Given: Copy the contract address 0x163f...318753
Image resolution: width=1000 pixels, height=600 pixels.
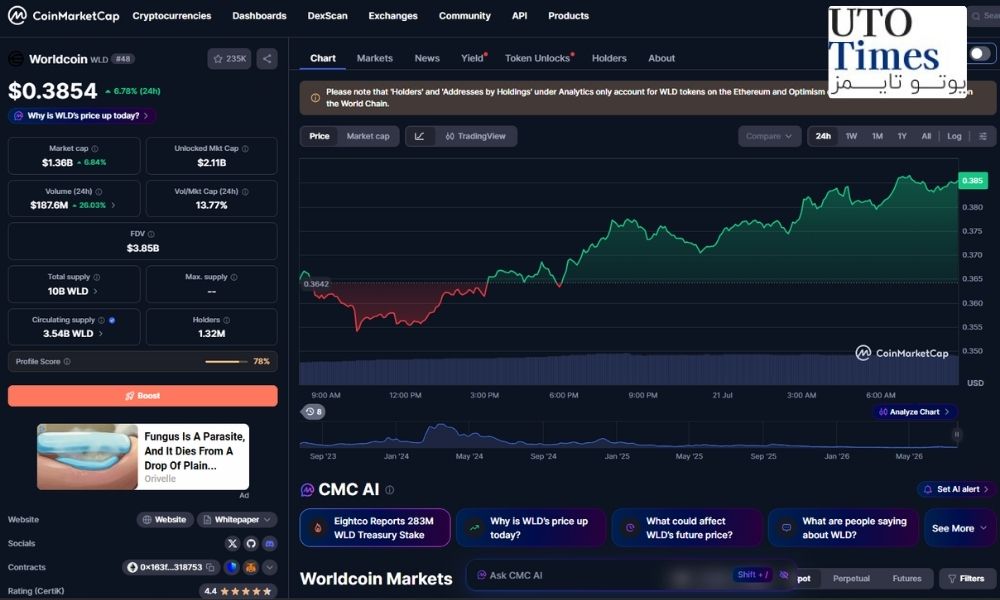Looking at the screenshot, I should (x=210, y=567).
